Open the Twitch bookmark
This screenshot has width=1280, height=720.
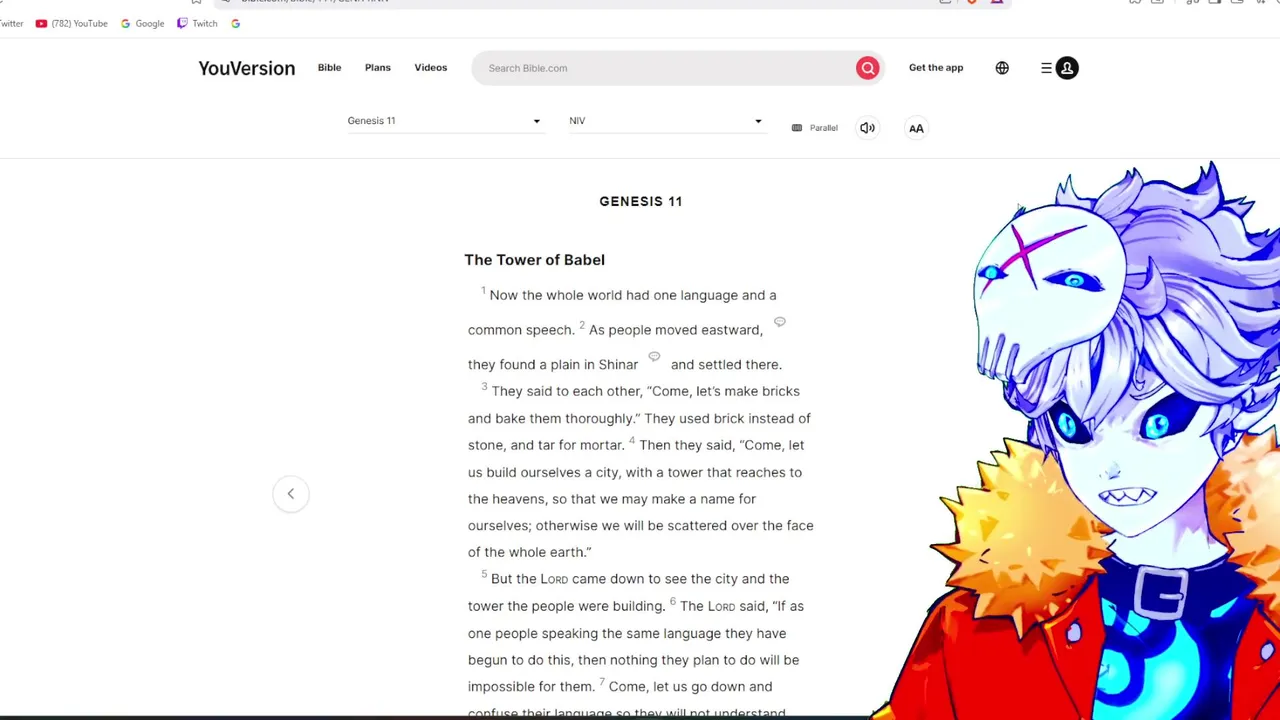coord(197,23)
